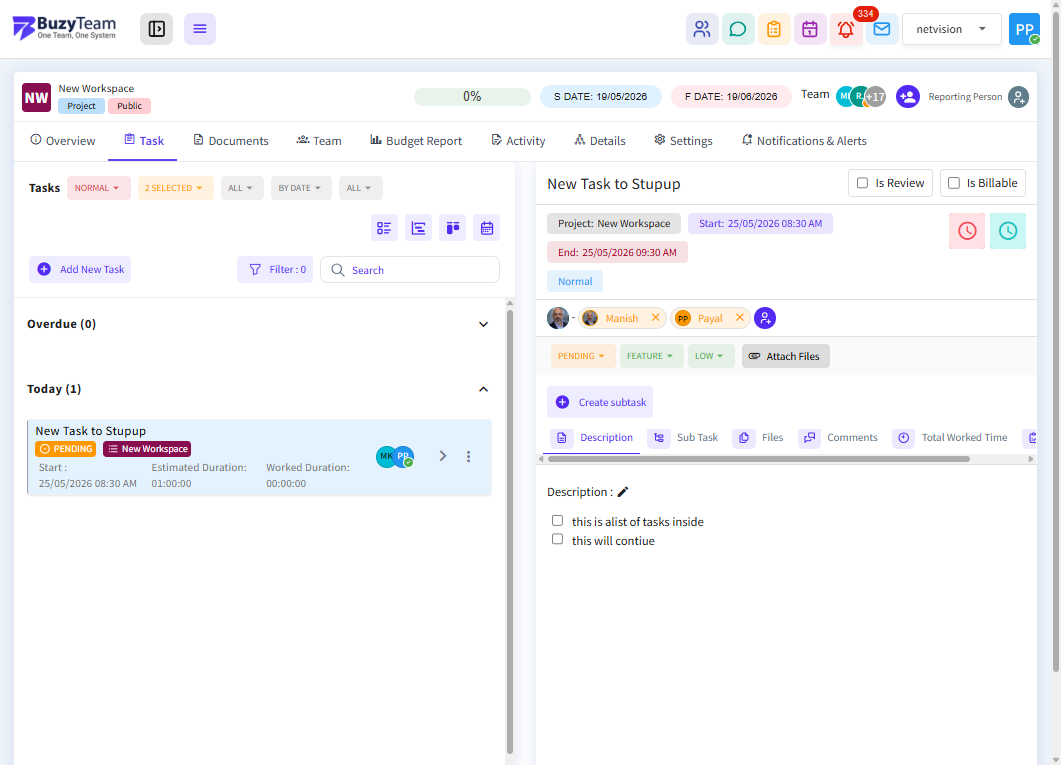Switch to list view icon

tap(384, 228)
